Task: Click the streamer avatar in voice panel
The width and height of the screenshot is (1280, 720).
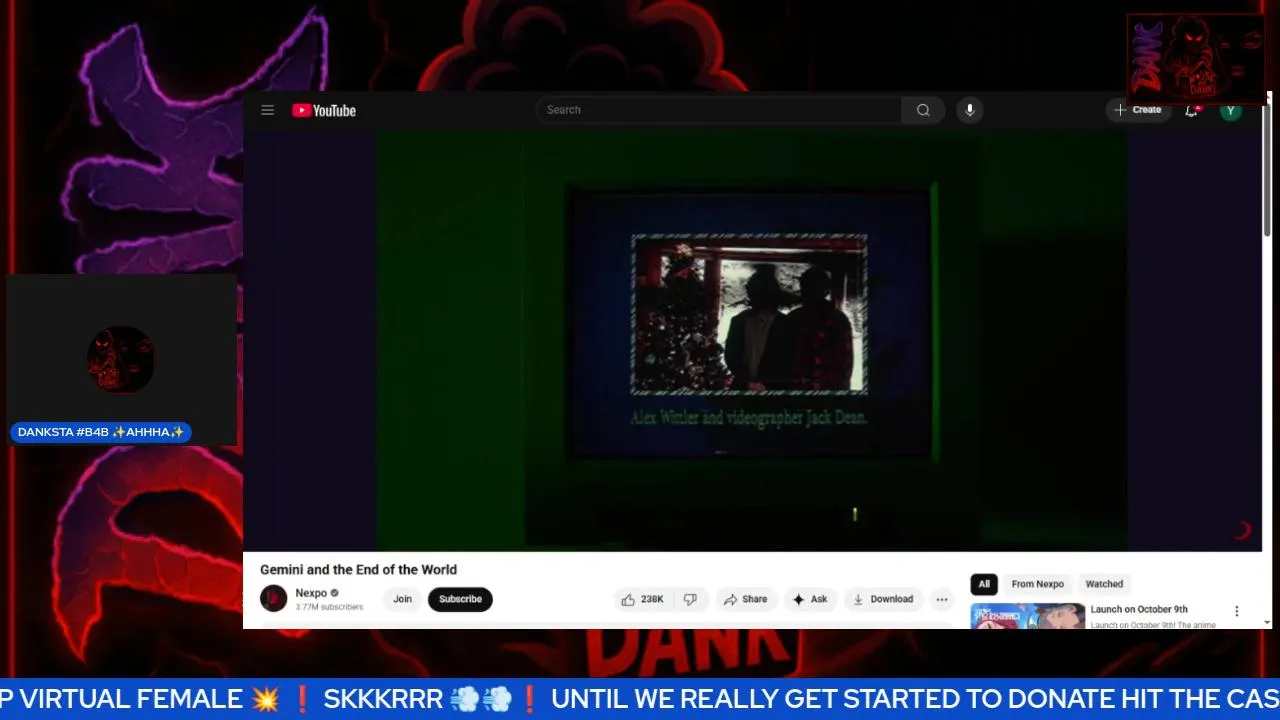Action: tap(121, 358)
